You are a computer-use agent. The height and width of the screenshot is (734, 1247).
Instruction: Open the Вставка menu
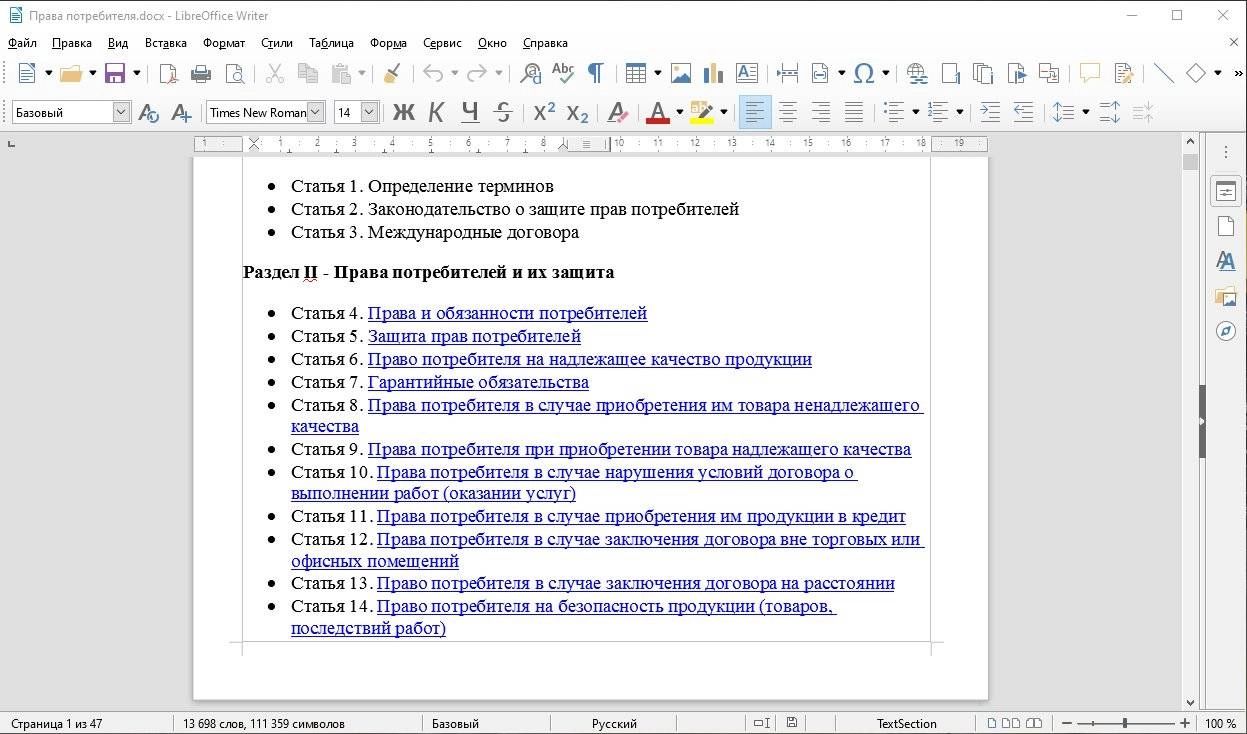tap(166, 43)
